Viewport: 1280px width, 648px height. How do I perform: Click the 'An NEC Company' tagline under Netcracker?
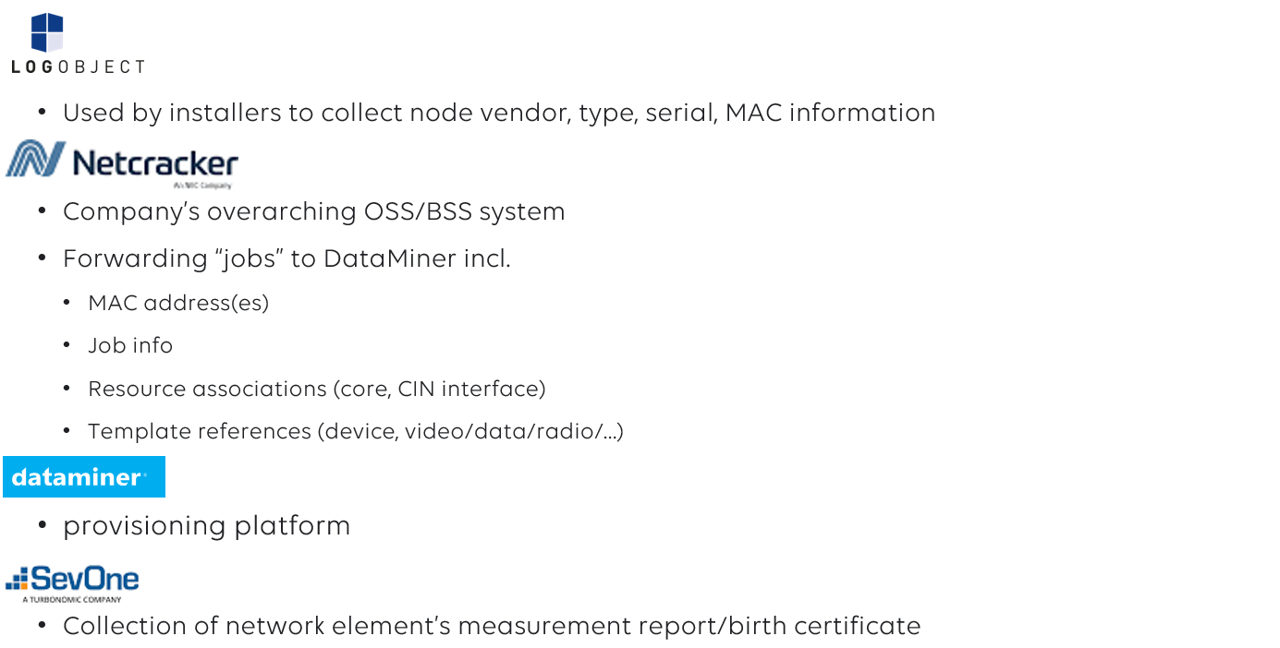click(x=202, y=185)
